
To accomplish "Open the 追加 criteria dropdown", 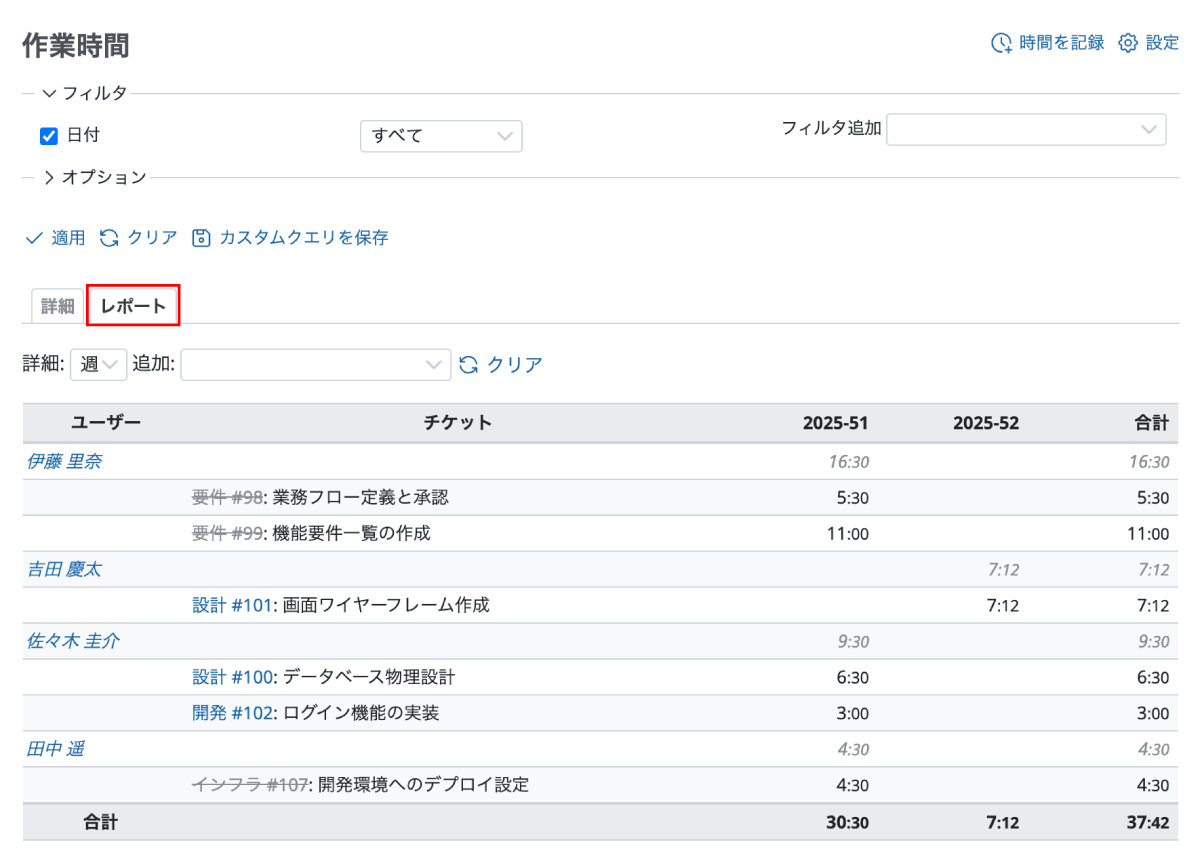I will pyautogui.click(x=315, y=365).
